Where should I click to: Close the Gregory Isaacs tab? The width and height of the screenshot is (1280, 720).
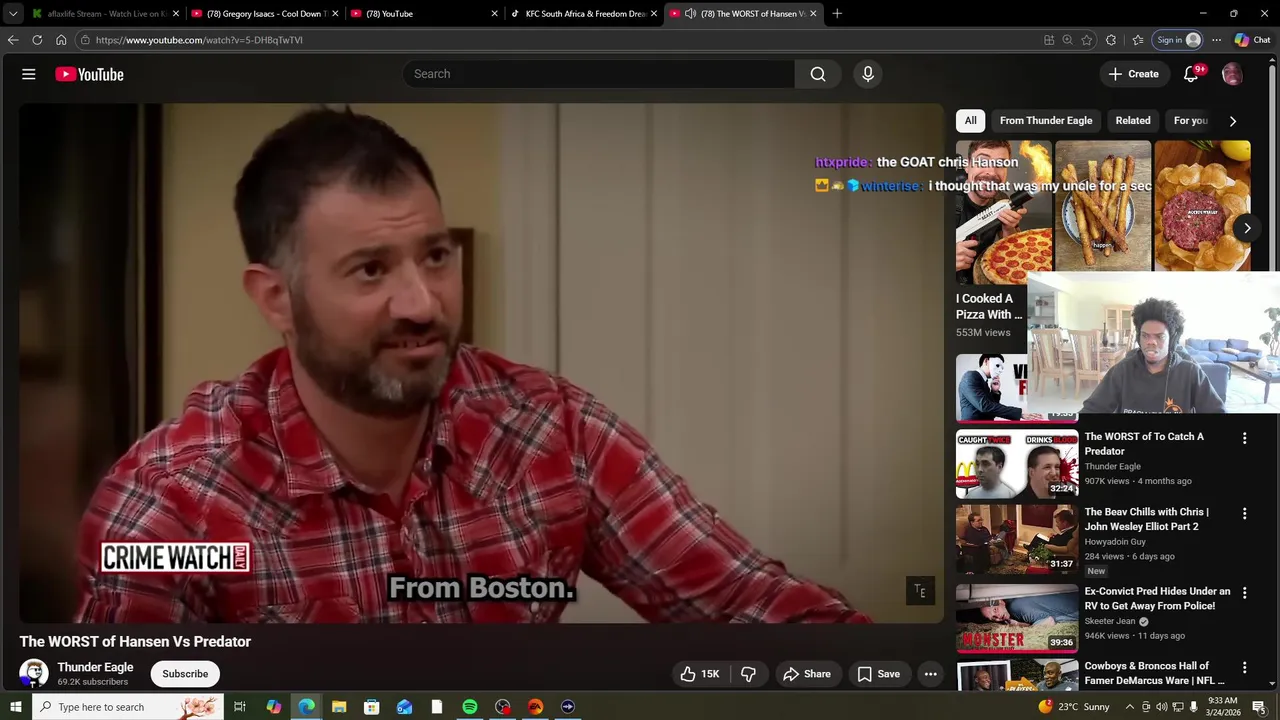(x=335, y=14)
